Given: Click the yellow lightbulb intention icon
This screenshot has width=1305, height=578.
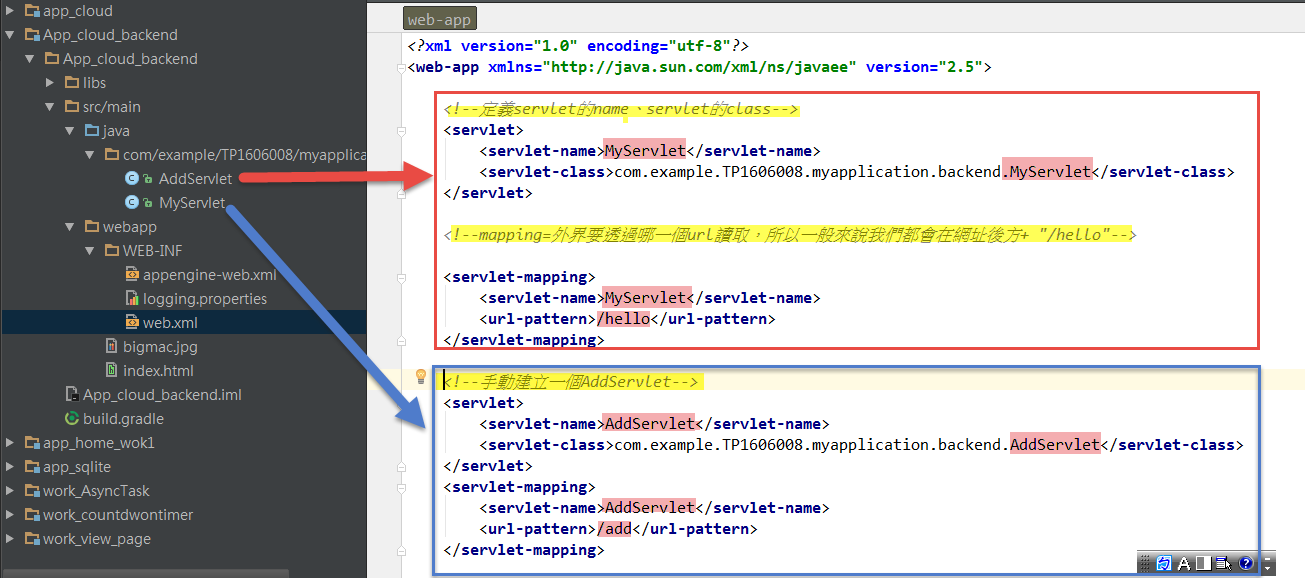Looking at the screenshot, I should 421,377.
